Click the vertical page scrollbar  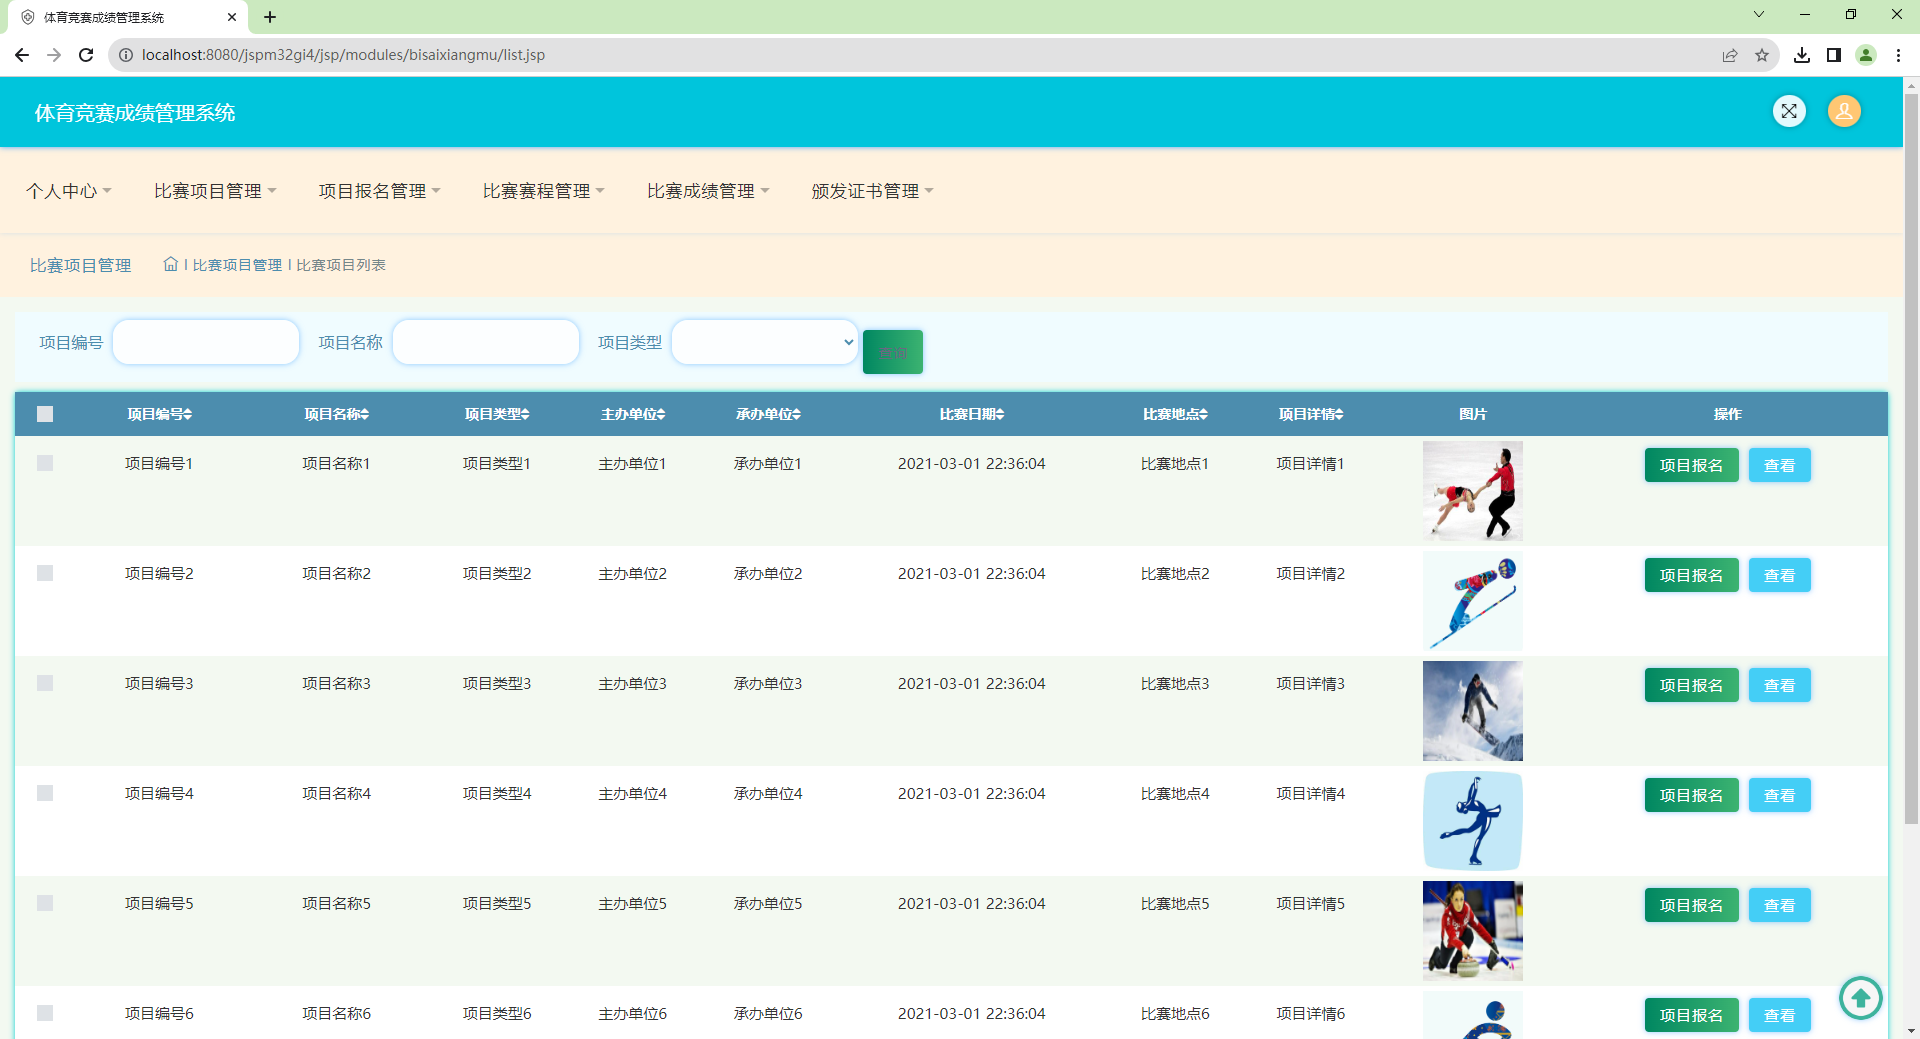1911,460
